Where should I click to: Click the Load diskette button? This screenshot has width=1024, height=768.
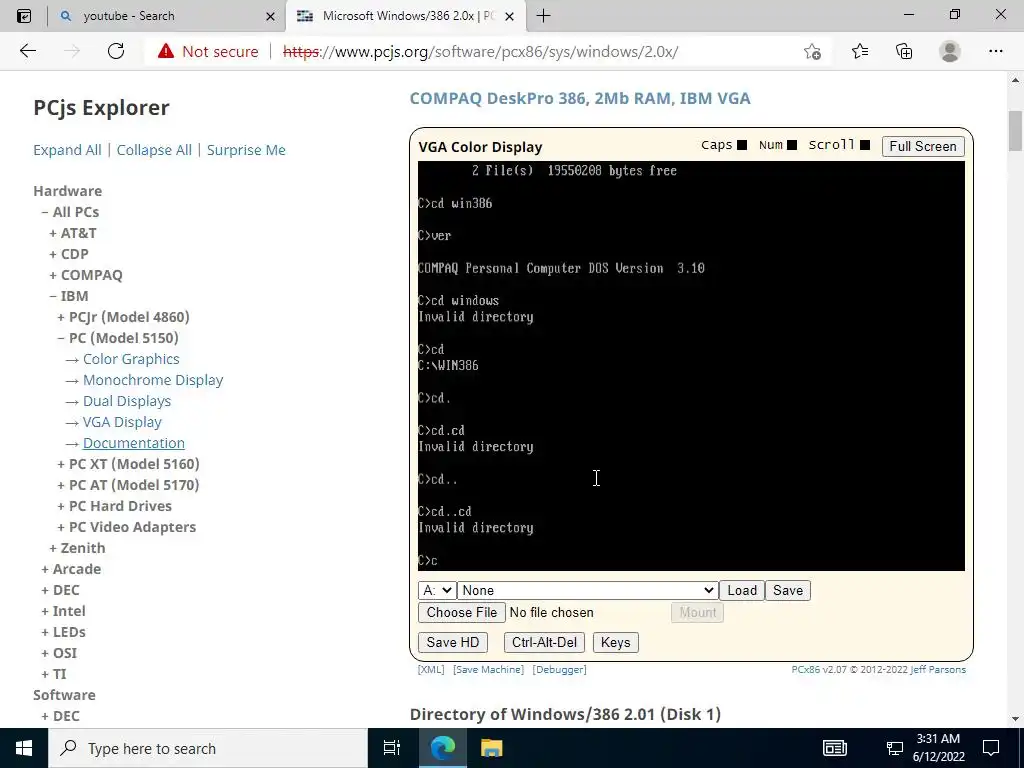pyautogui.click(x=742, y=590)
